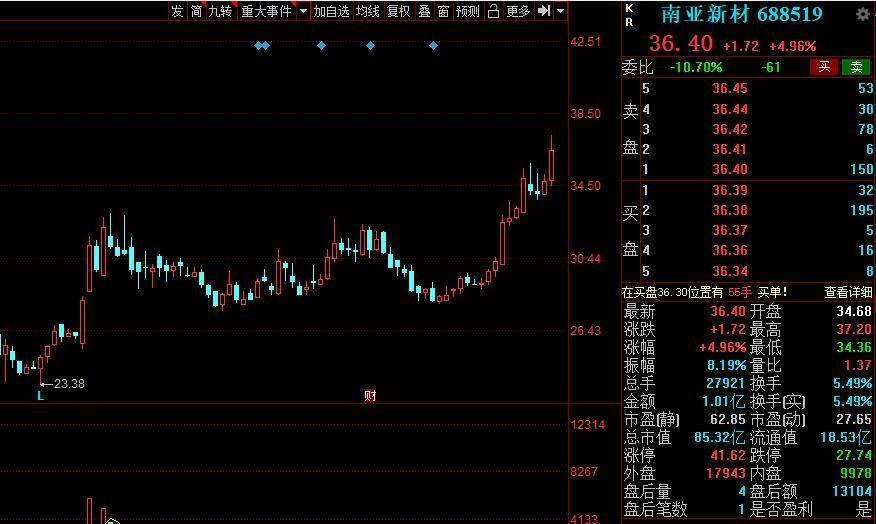The height and width of the screenshot is (524, 876).
Task: Toggle the chart lock icon
Action: coord(493,11)
